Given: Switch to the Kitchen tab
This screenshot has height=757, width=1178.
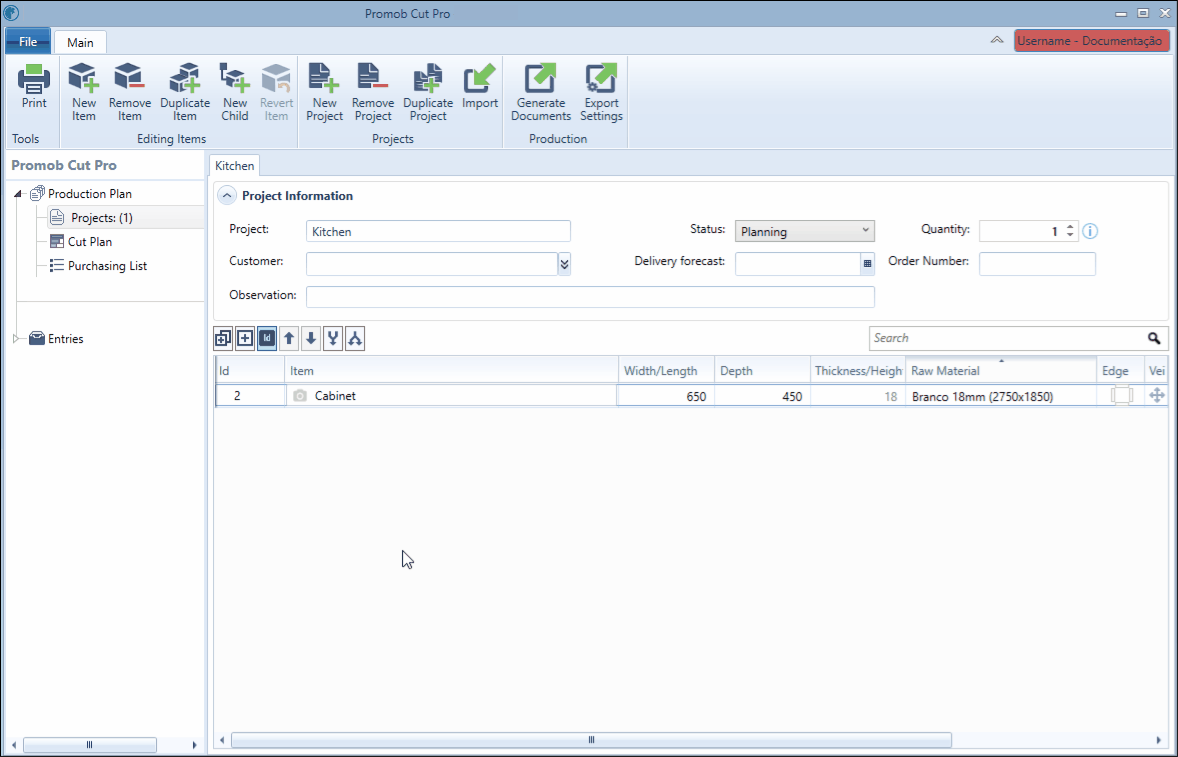Looking at the screenshot, I should (x=234, y=166).
